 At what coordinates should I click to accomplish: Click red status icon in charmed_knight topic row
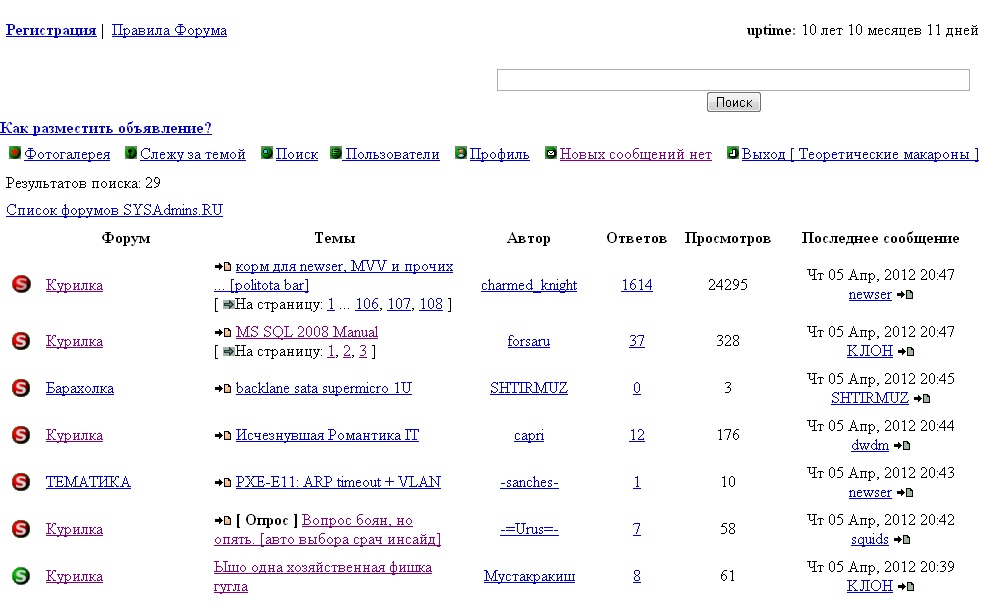[21, 284]
